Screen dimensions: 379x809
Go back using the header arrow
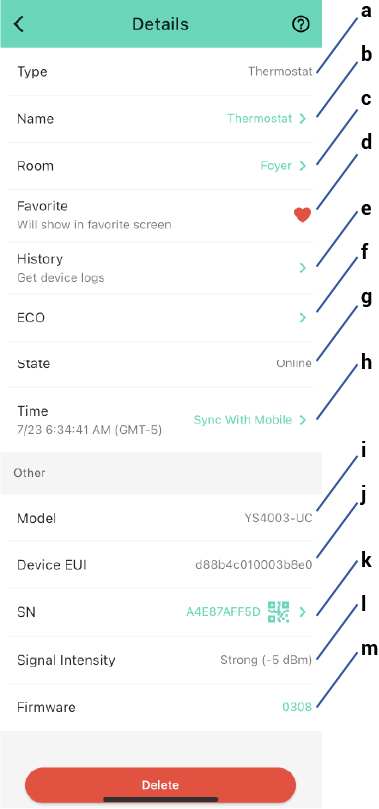tap(19, 24)
